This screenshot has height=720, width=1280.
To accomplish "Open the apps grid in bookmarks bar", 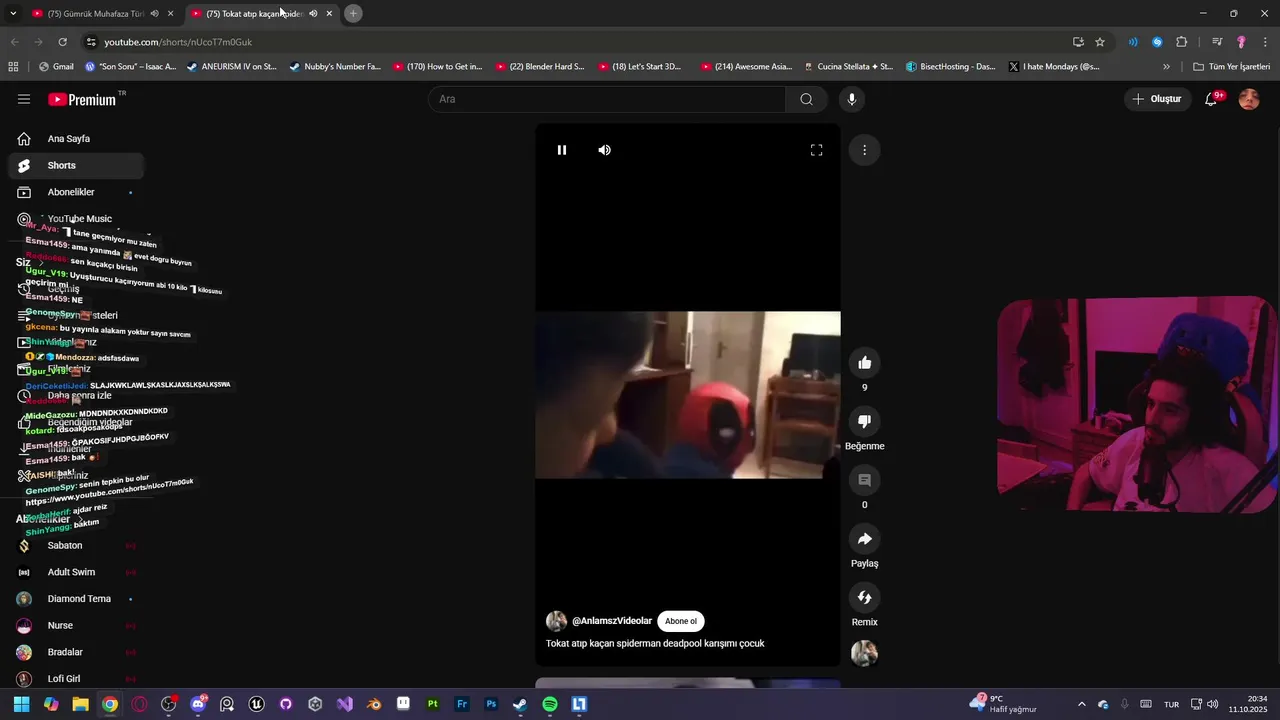I will pos(13,67).
